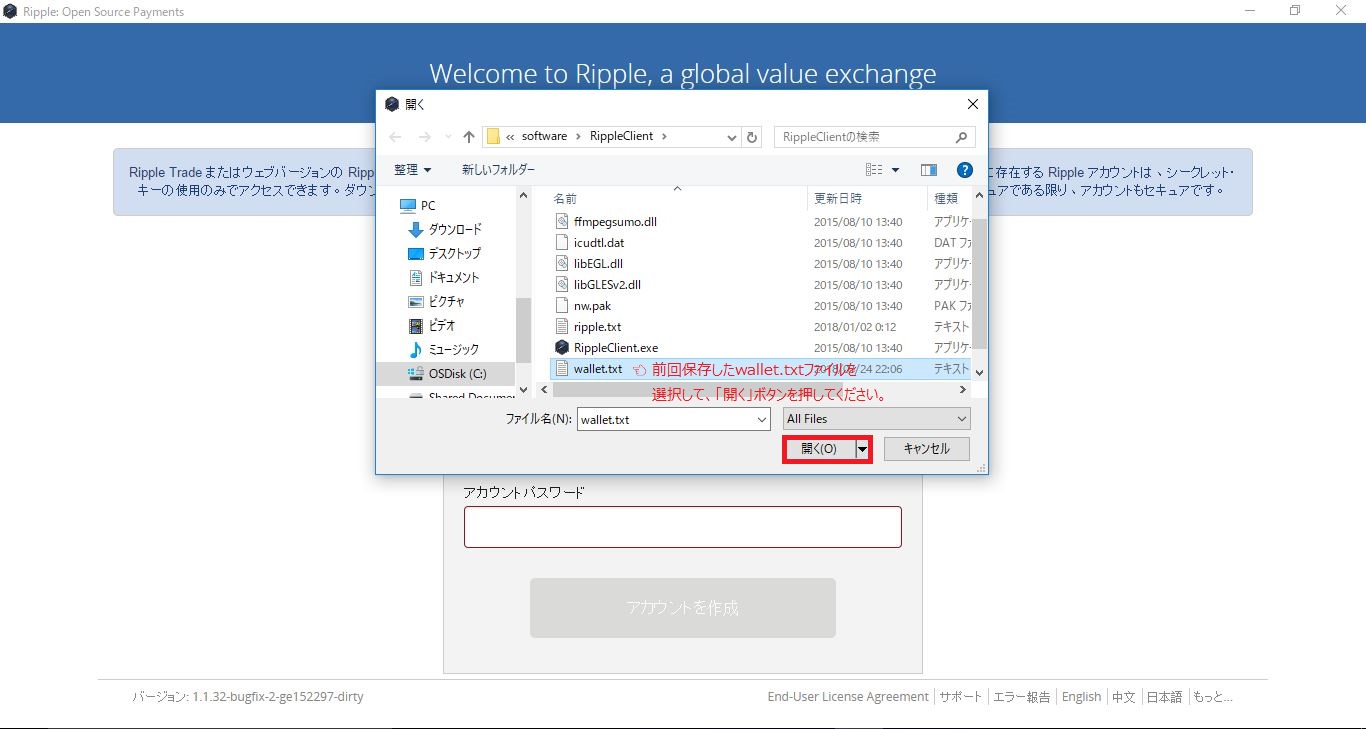Expand the address bar path dropdown

pos(731,136)
